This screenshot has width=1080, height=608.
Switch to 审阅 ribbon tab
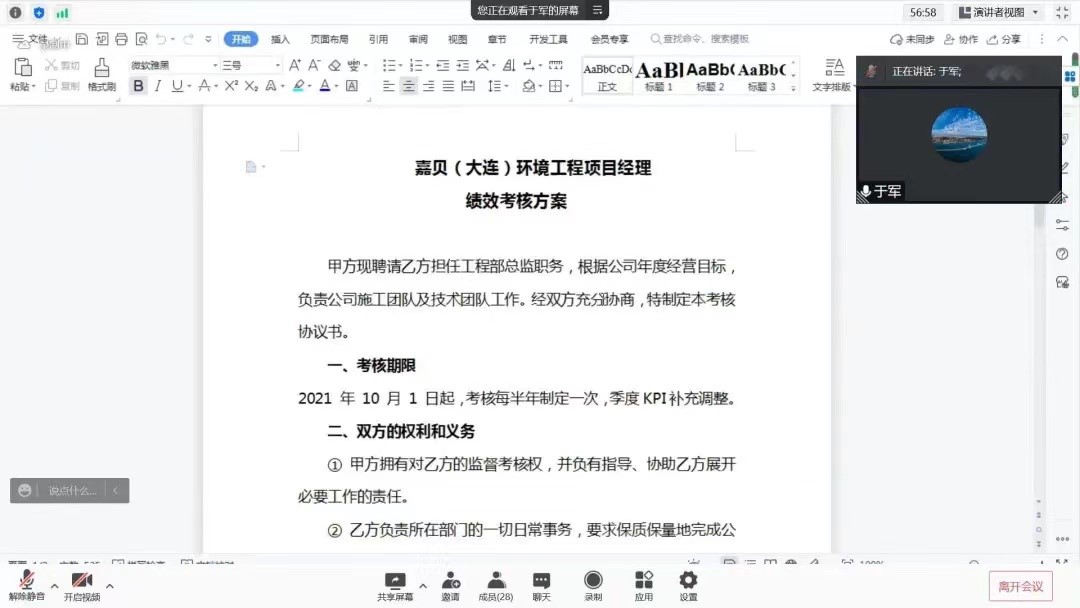(x=418, y=39)
